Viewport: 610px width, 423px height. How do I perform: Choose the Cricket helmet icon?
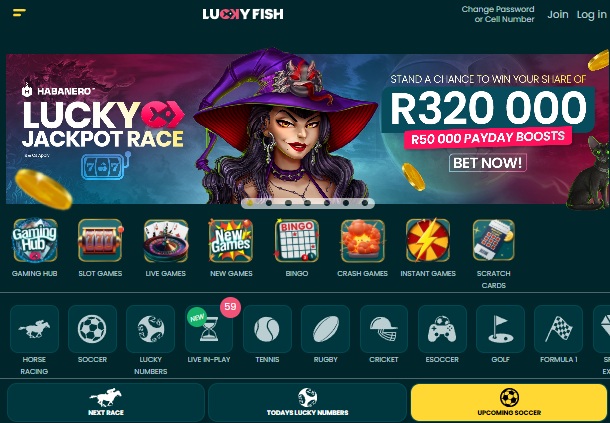tap(384, 329)
